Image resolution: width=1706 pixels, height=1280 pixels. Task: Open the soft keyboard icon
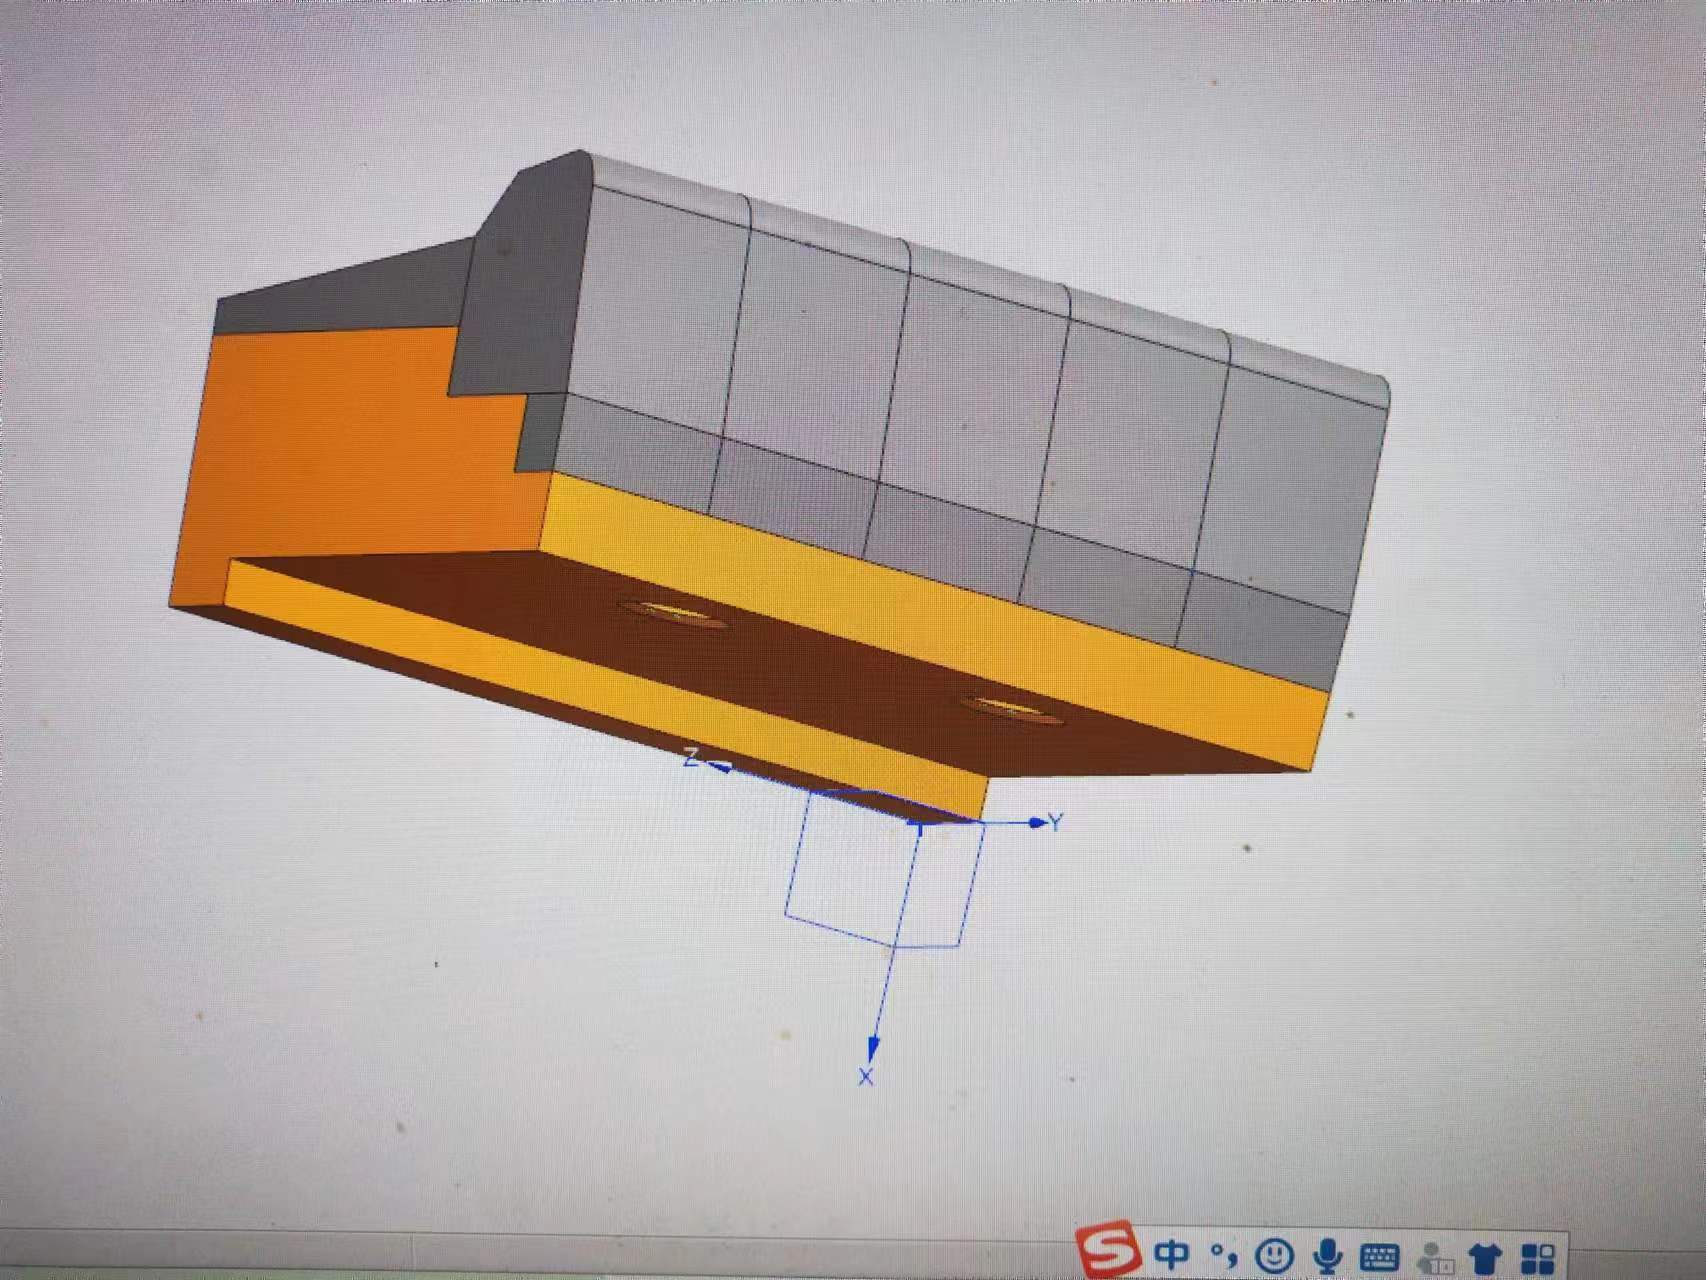pos(1380,1257)
